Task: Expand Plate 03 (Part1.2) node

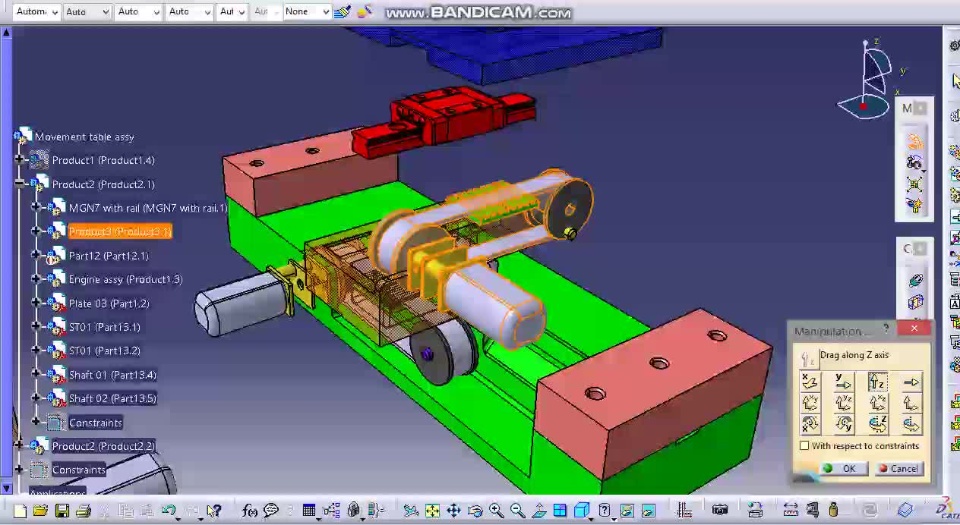Action: [x=36, y=303]
